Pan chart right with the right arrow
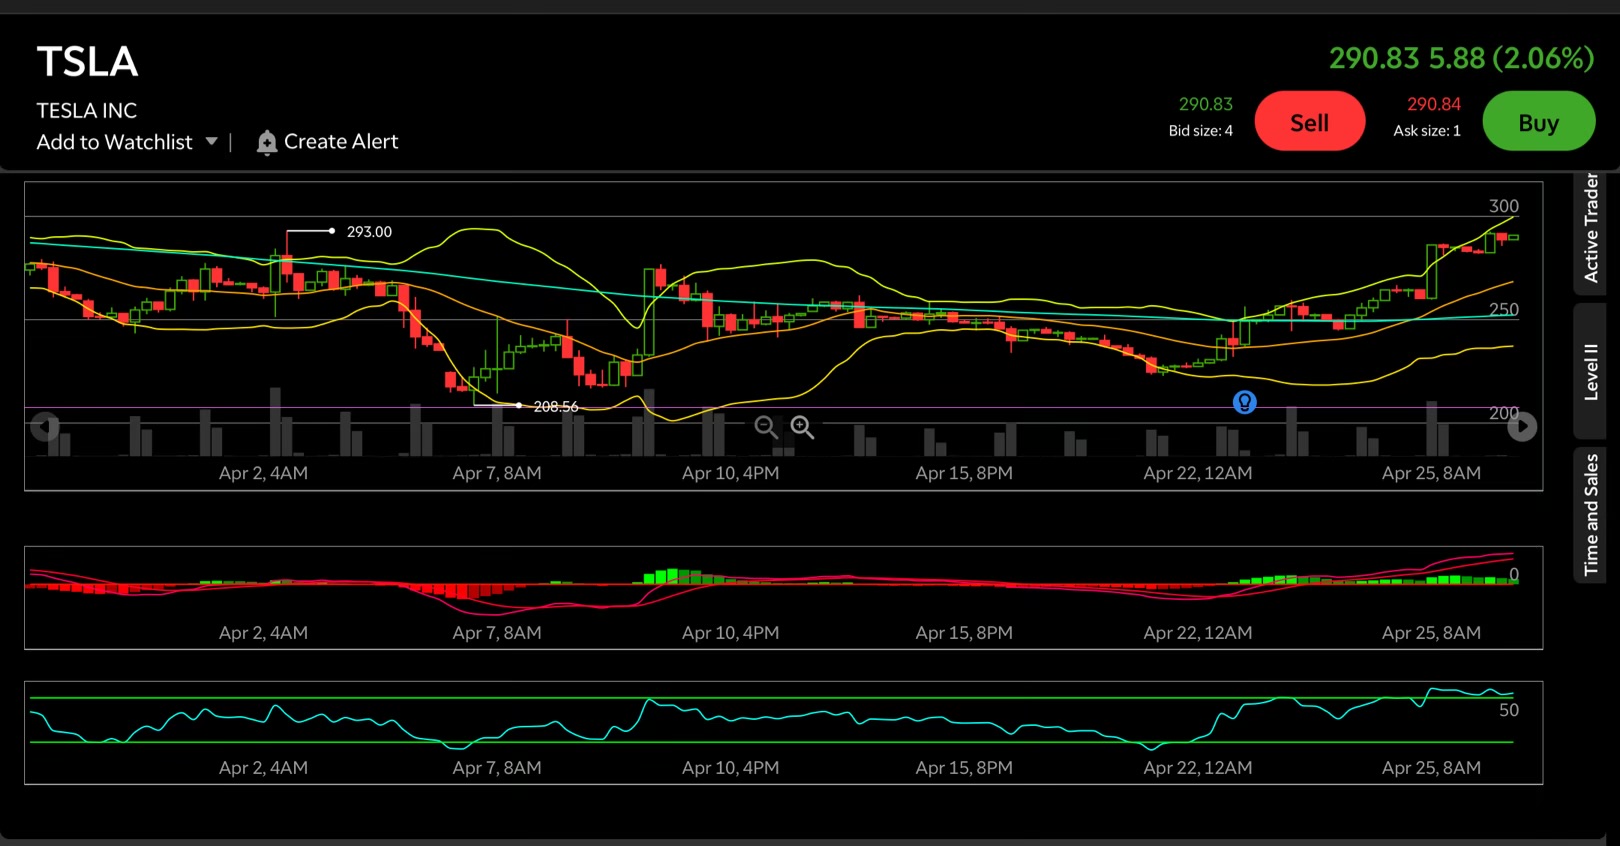The image size is (1620, 846). [1522, 427]
